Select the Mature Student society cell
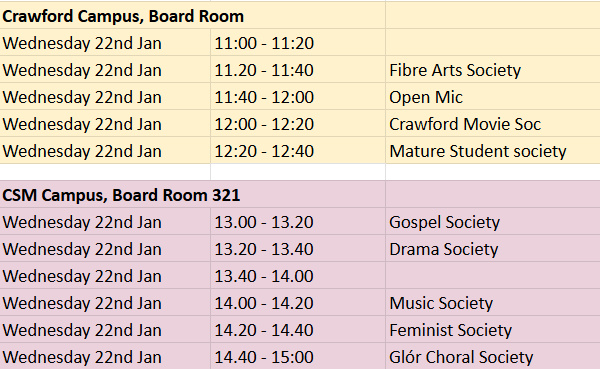The height and width of the screenshot is (369, 600). point(493,150)
